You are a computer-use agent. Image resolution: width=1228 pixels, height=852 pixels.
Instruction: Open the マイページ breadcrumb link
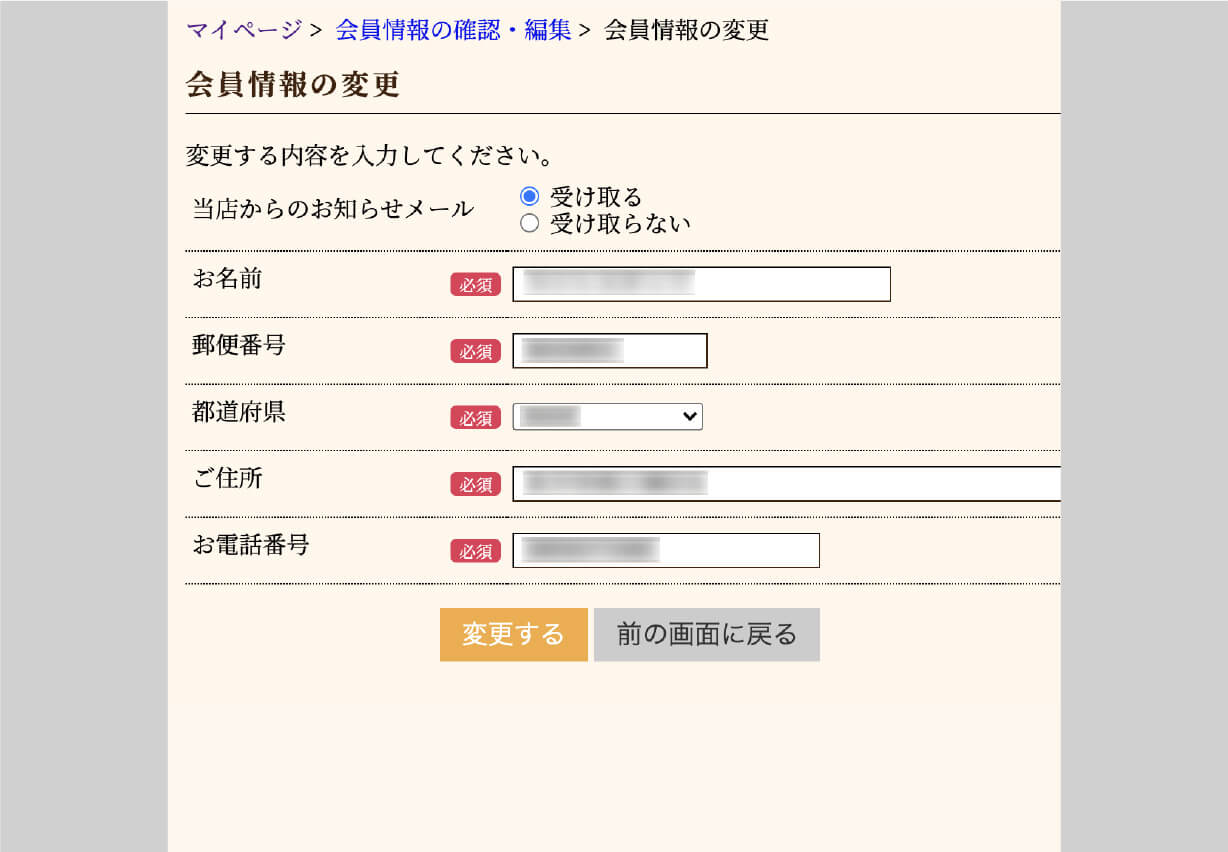point(244,30)
